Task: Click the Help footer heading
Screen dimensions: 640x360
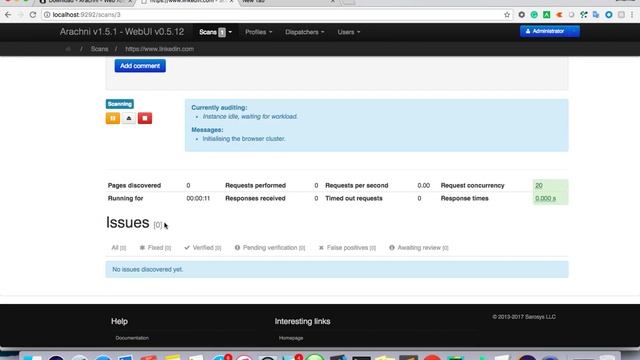Action: pos(119,322)
